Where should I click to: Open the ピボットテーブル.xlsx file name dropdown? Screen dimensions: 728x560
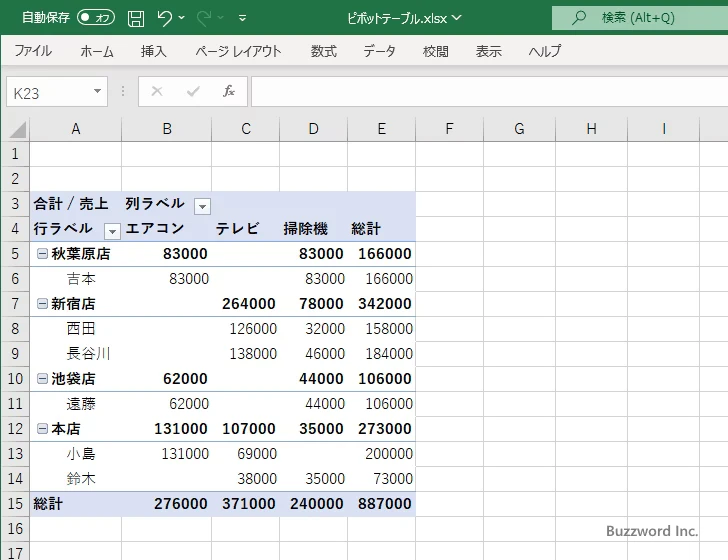457,18
